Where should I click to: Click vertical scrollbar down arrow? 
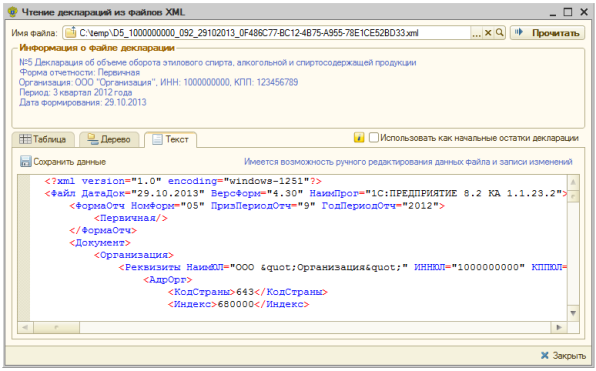(573, 313)
